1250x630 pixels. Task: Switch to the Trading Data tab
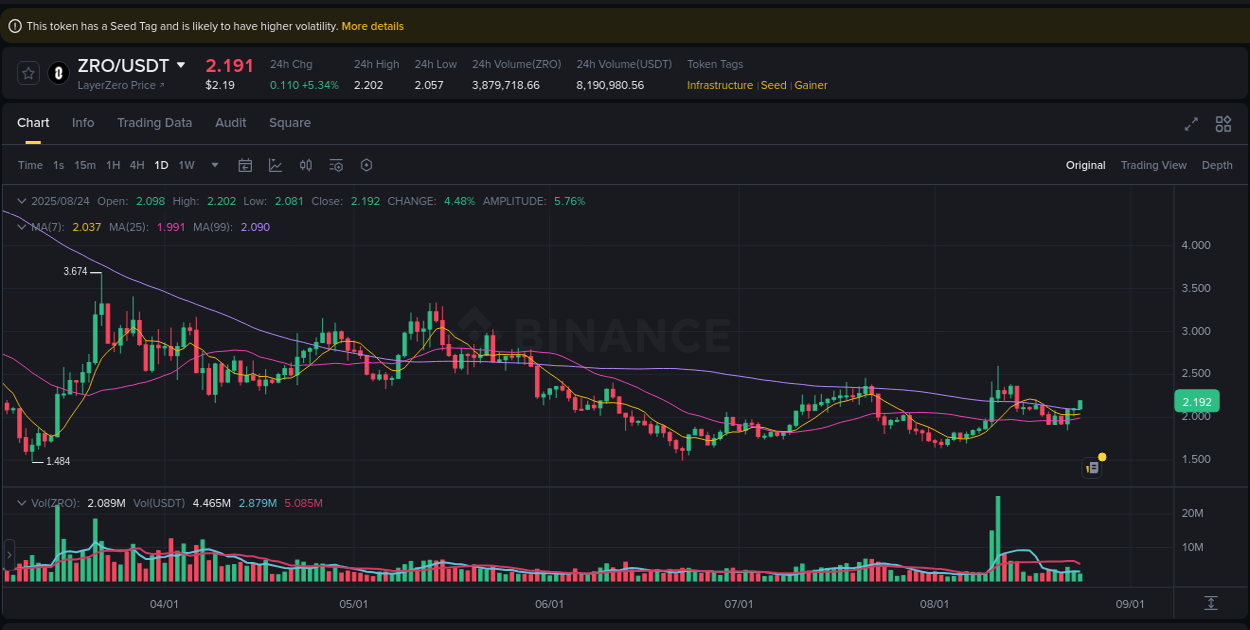pyautogui.click(x=154, y=122)
